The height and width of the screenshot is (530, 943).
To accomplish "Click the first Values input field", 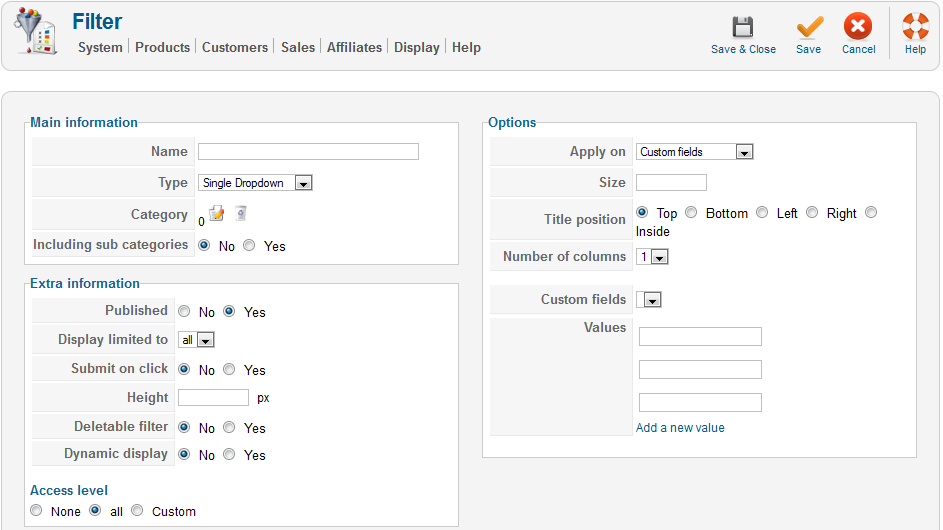I will click(700, 336).
